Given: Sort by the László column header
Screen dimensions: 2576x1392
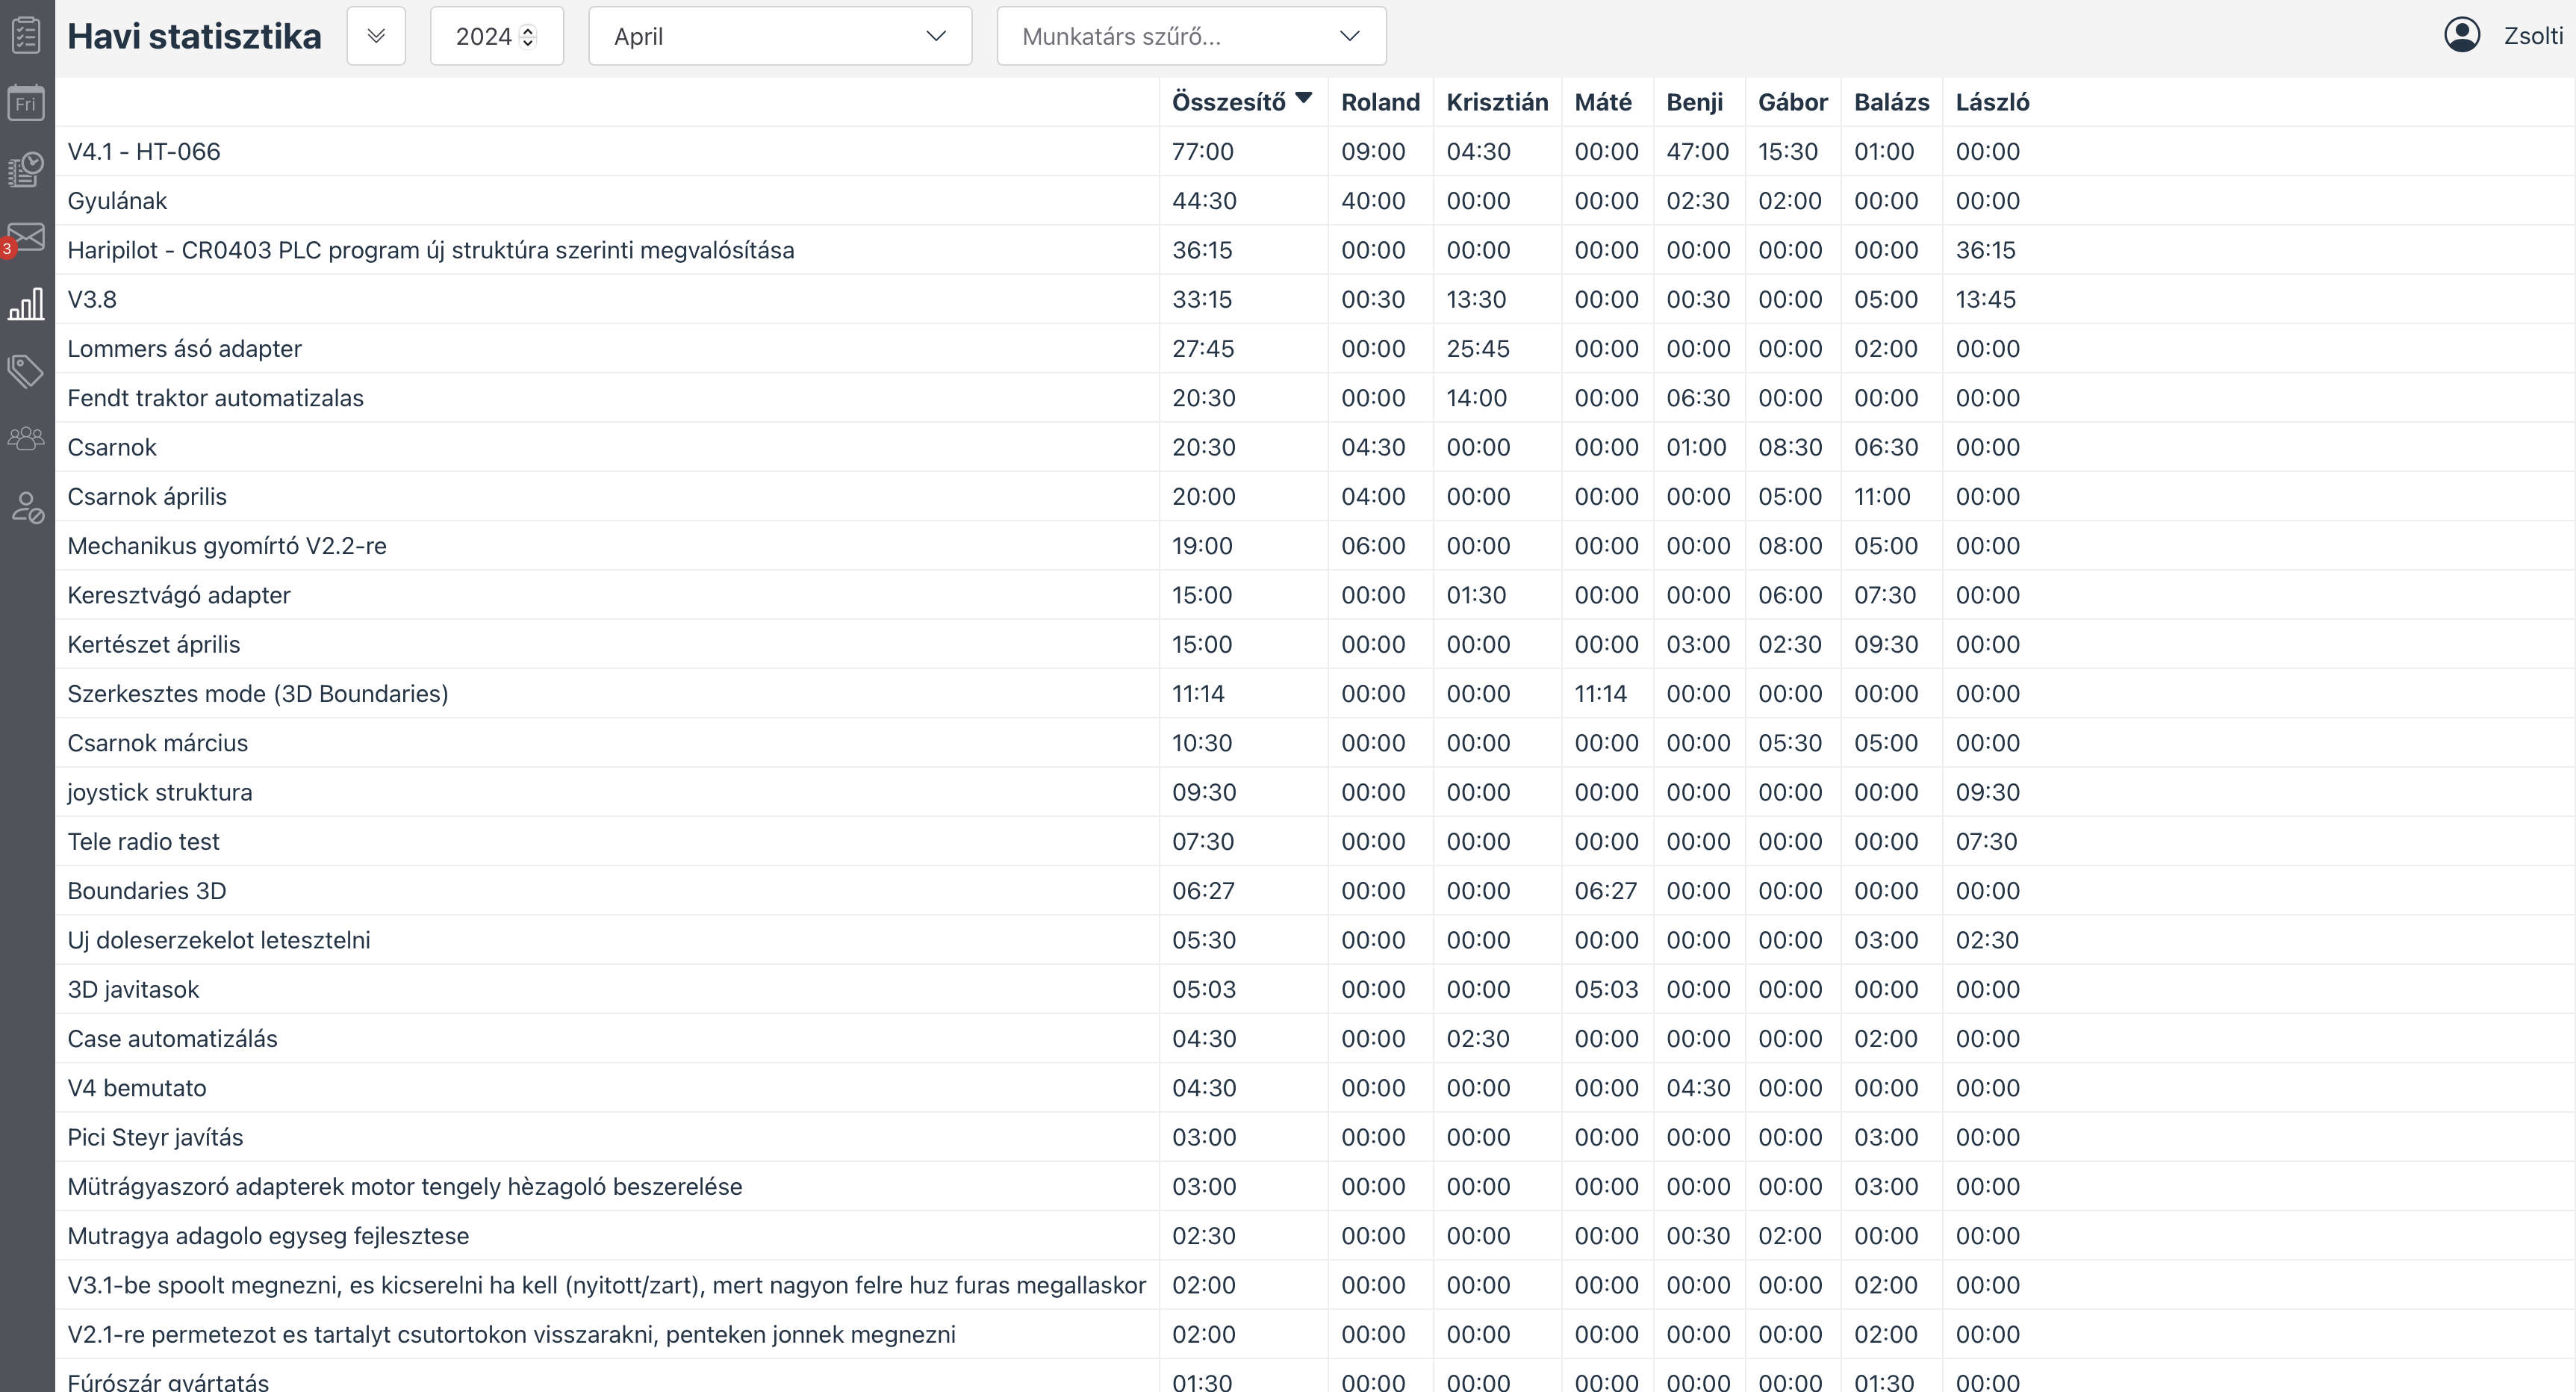Looking at the screenshot, I should [x=1992, y=102].
